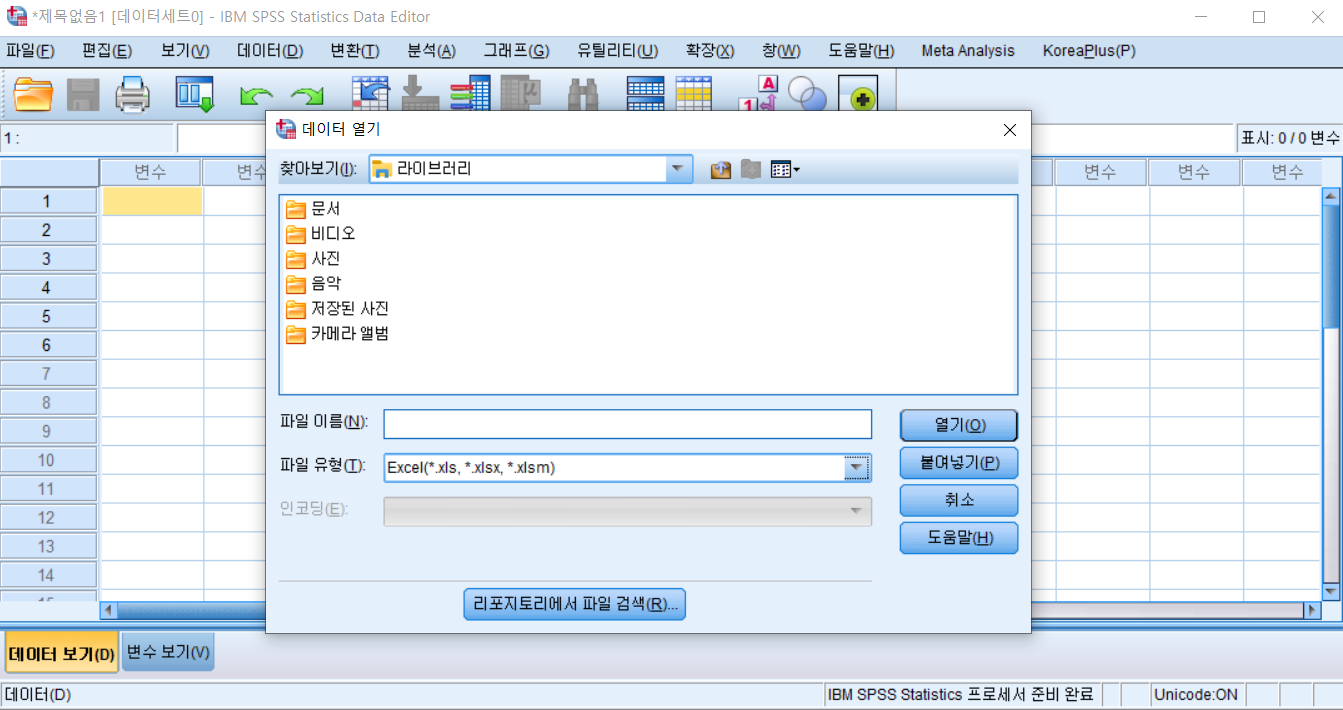Select the 음악 folder
This screenshot has height=710, width=1343.
313,284
